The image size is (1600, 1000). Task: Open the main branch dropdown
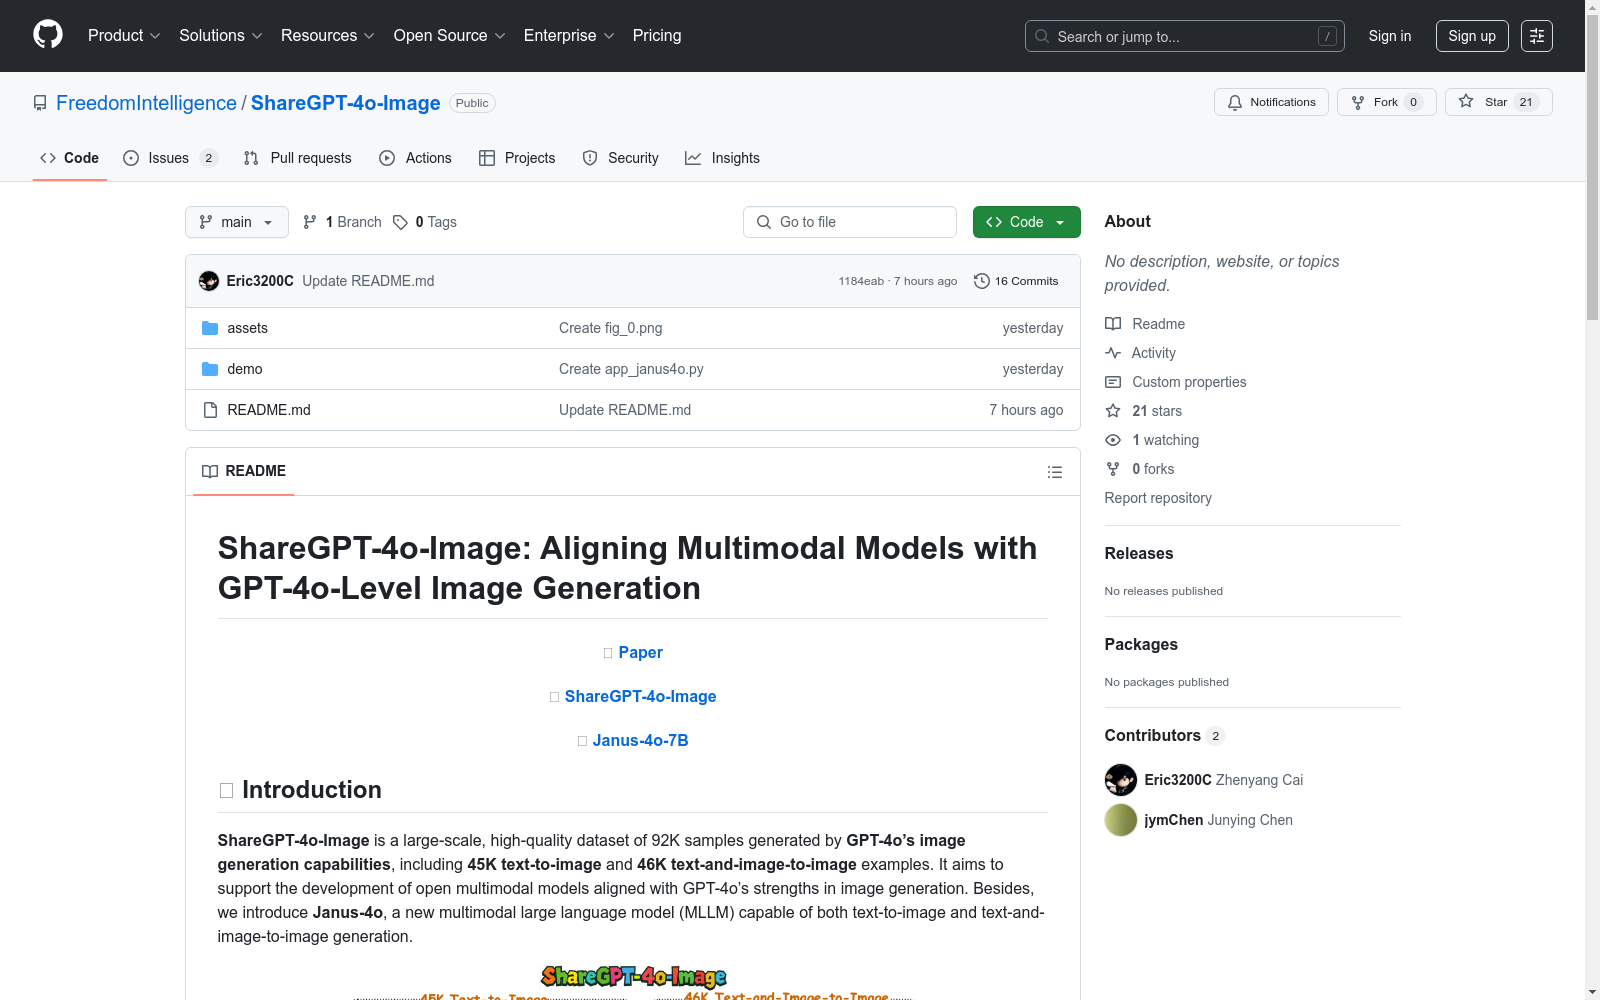(237, 222)
